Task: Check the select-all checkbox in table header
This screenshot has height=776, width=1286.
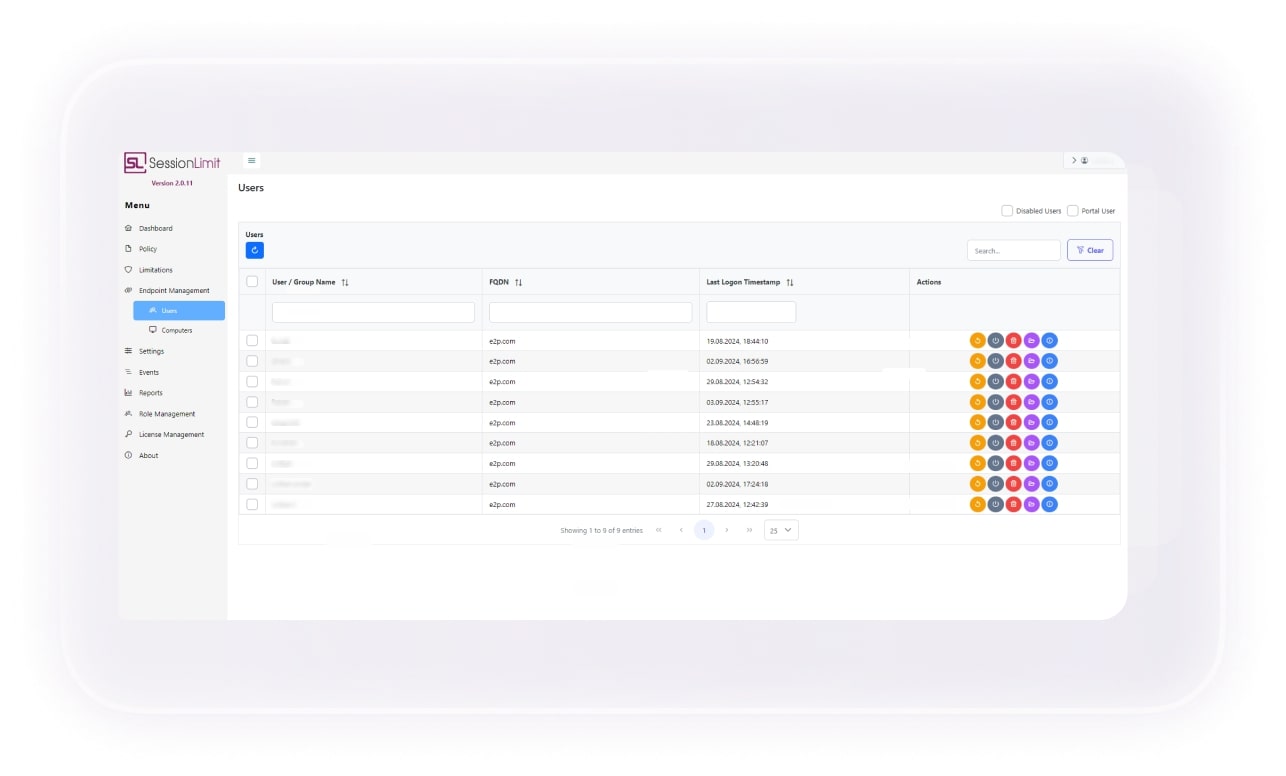Action: coord(252,282)
